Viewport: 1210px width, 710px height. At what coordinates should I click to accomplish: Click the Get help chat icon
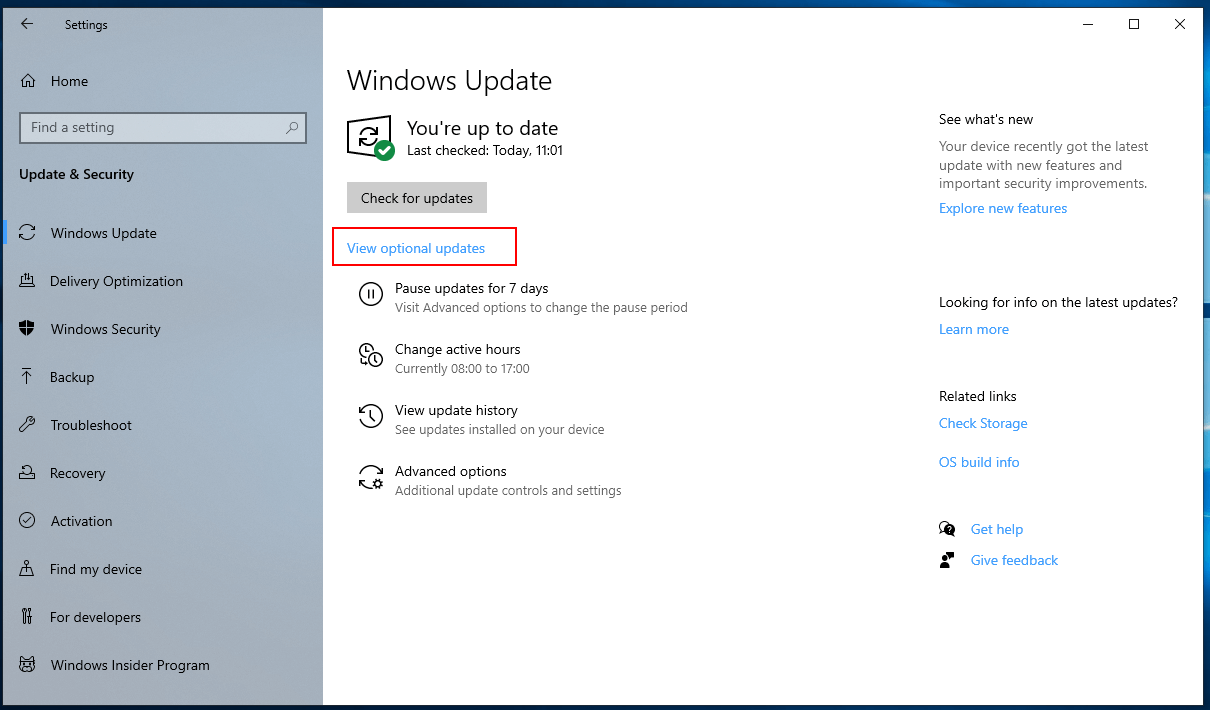(x=947, y=529)
